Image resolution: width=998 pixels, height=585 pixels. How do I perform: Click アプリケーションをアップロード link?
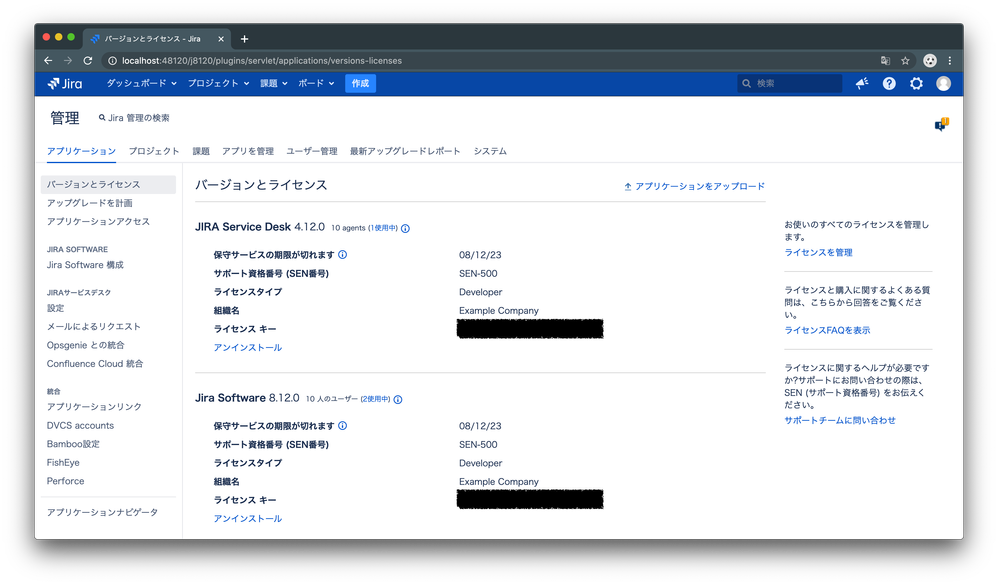point(694,187)
